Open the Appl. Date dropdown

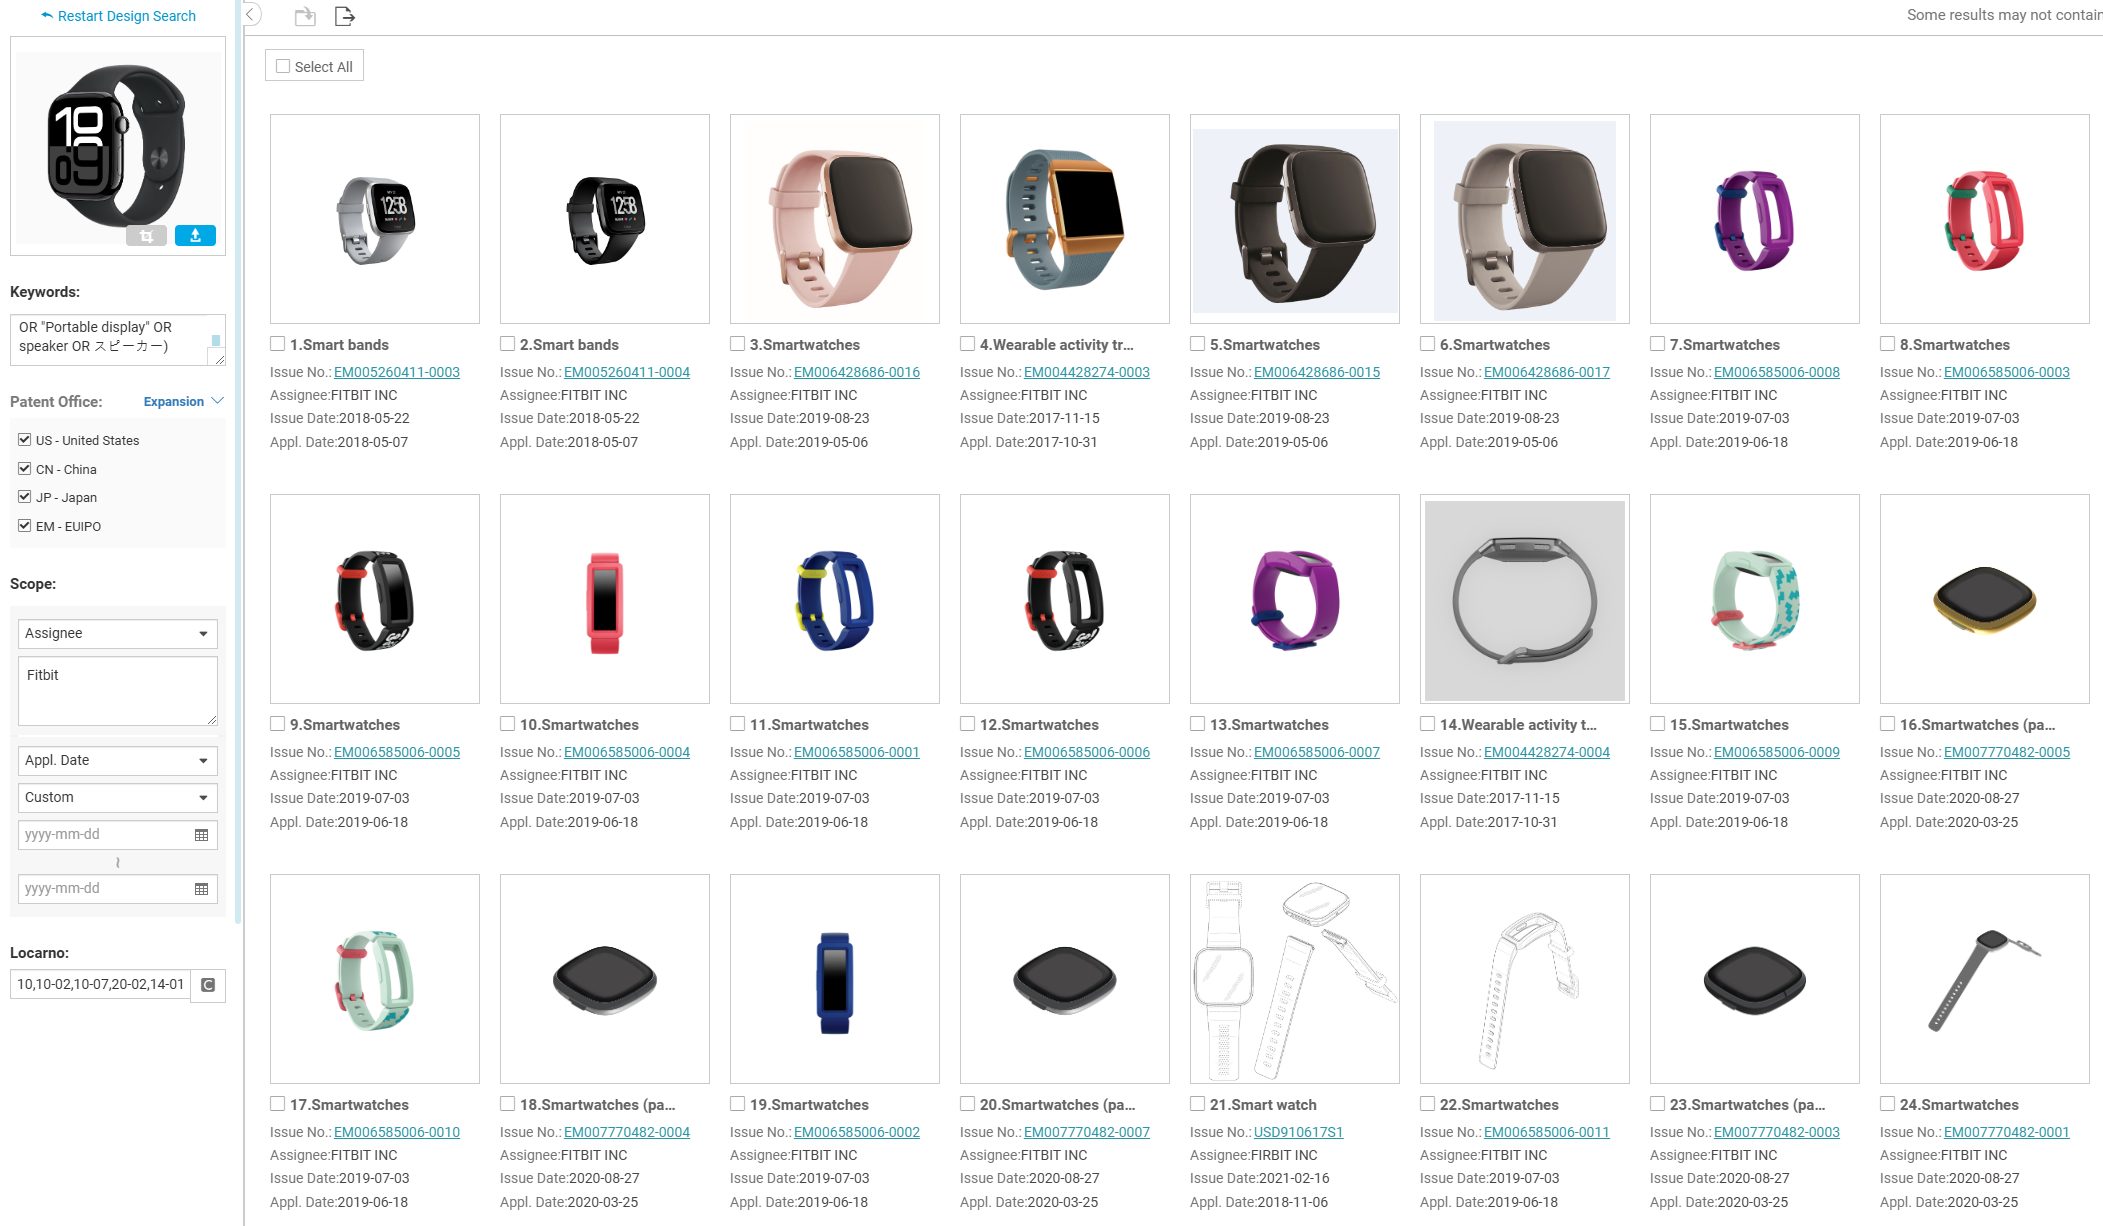118,760
